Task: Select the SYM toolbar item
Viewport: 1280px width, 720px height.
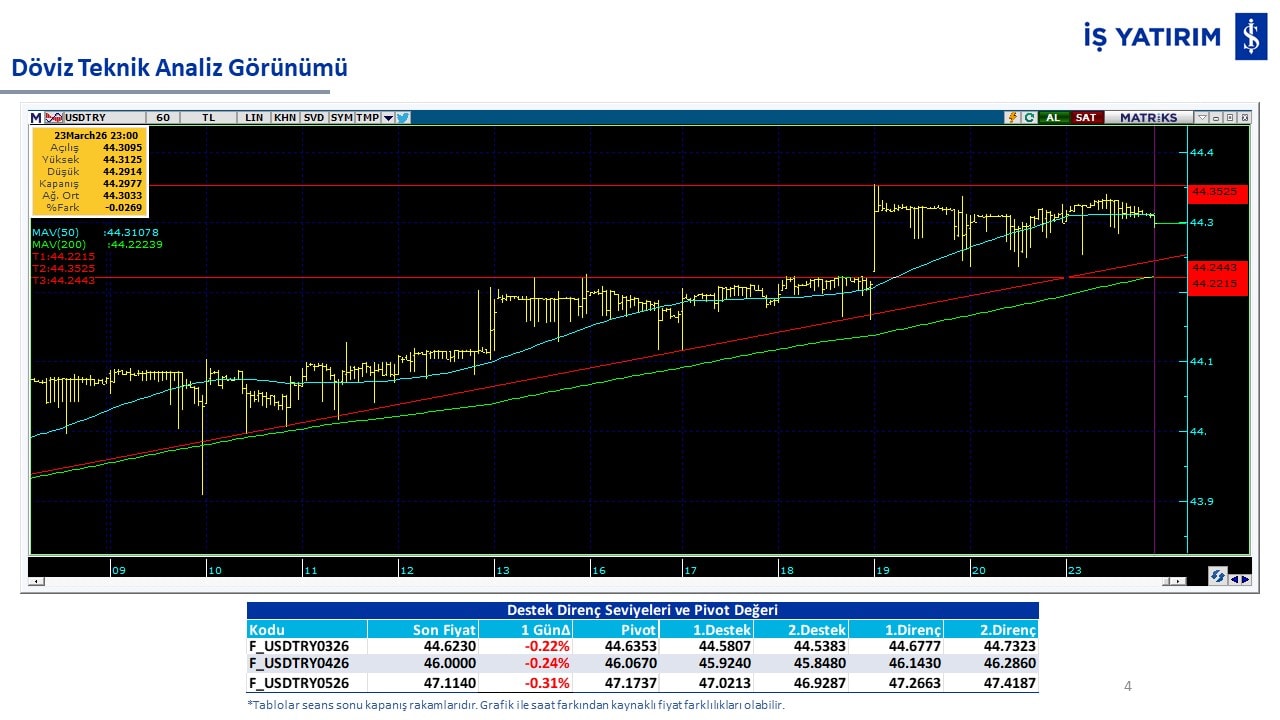Action: coord(342,117)
